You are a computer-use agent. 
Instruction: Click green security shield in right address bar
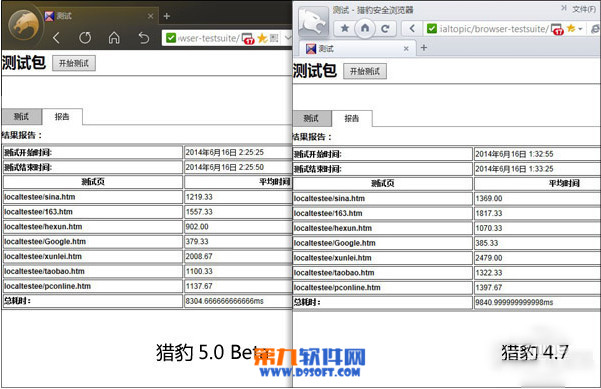pyautogui.click(x=432, y=28)
